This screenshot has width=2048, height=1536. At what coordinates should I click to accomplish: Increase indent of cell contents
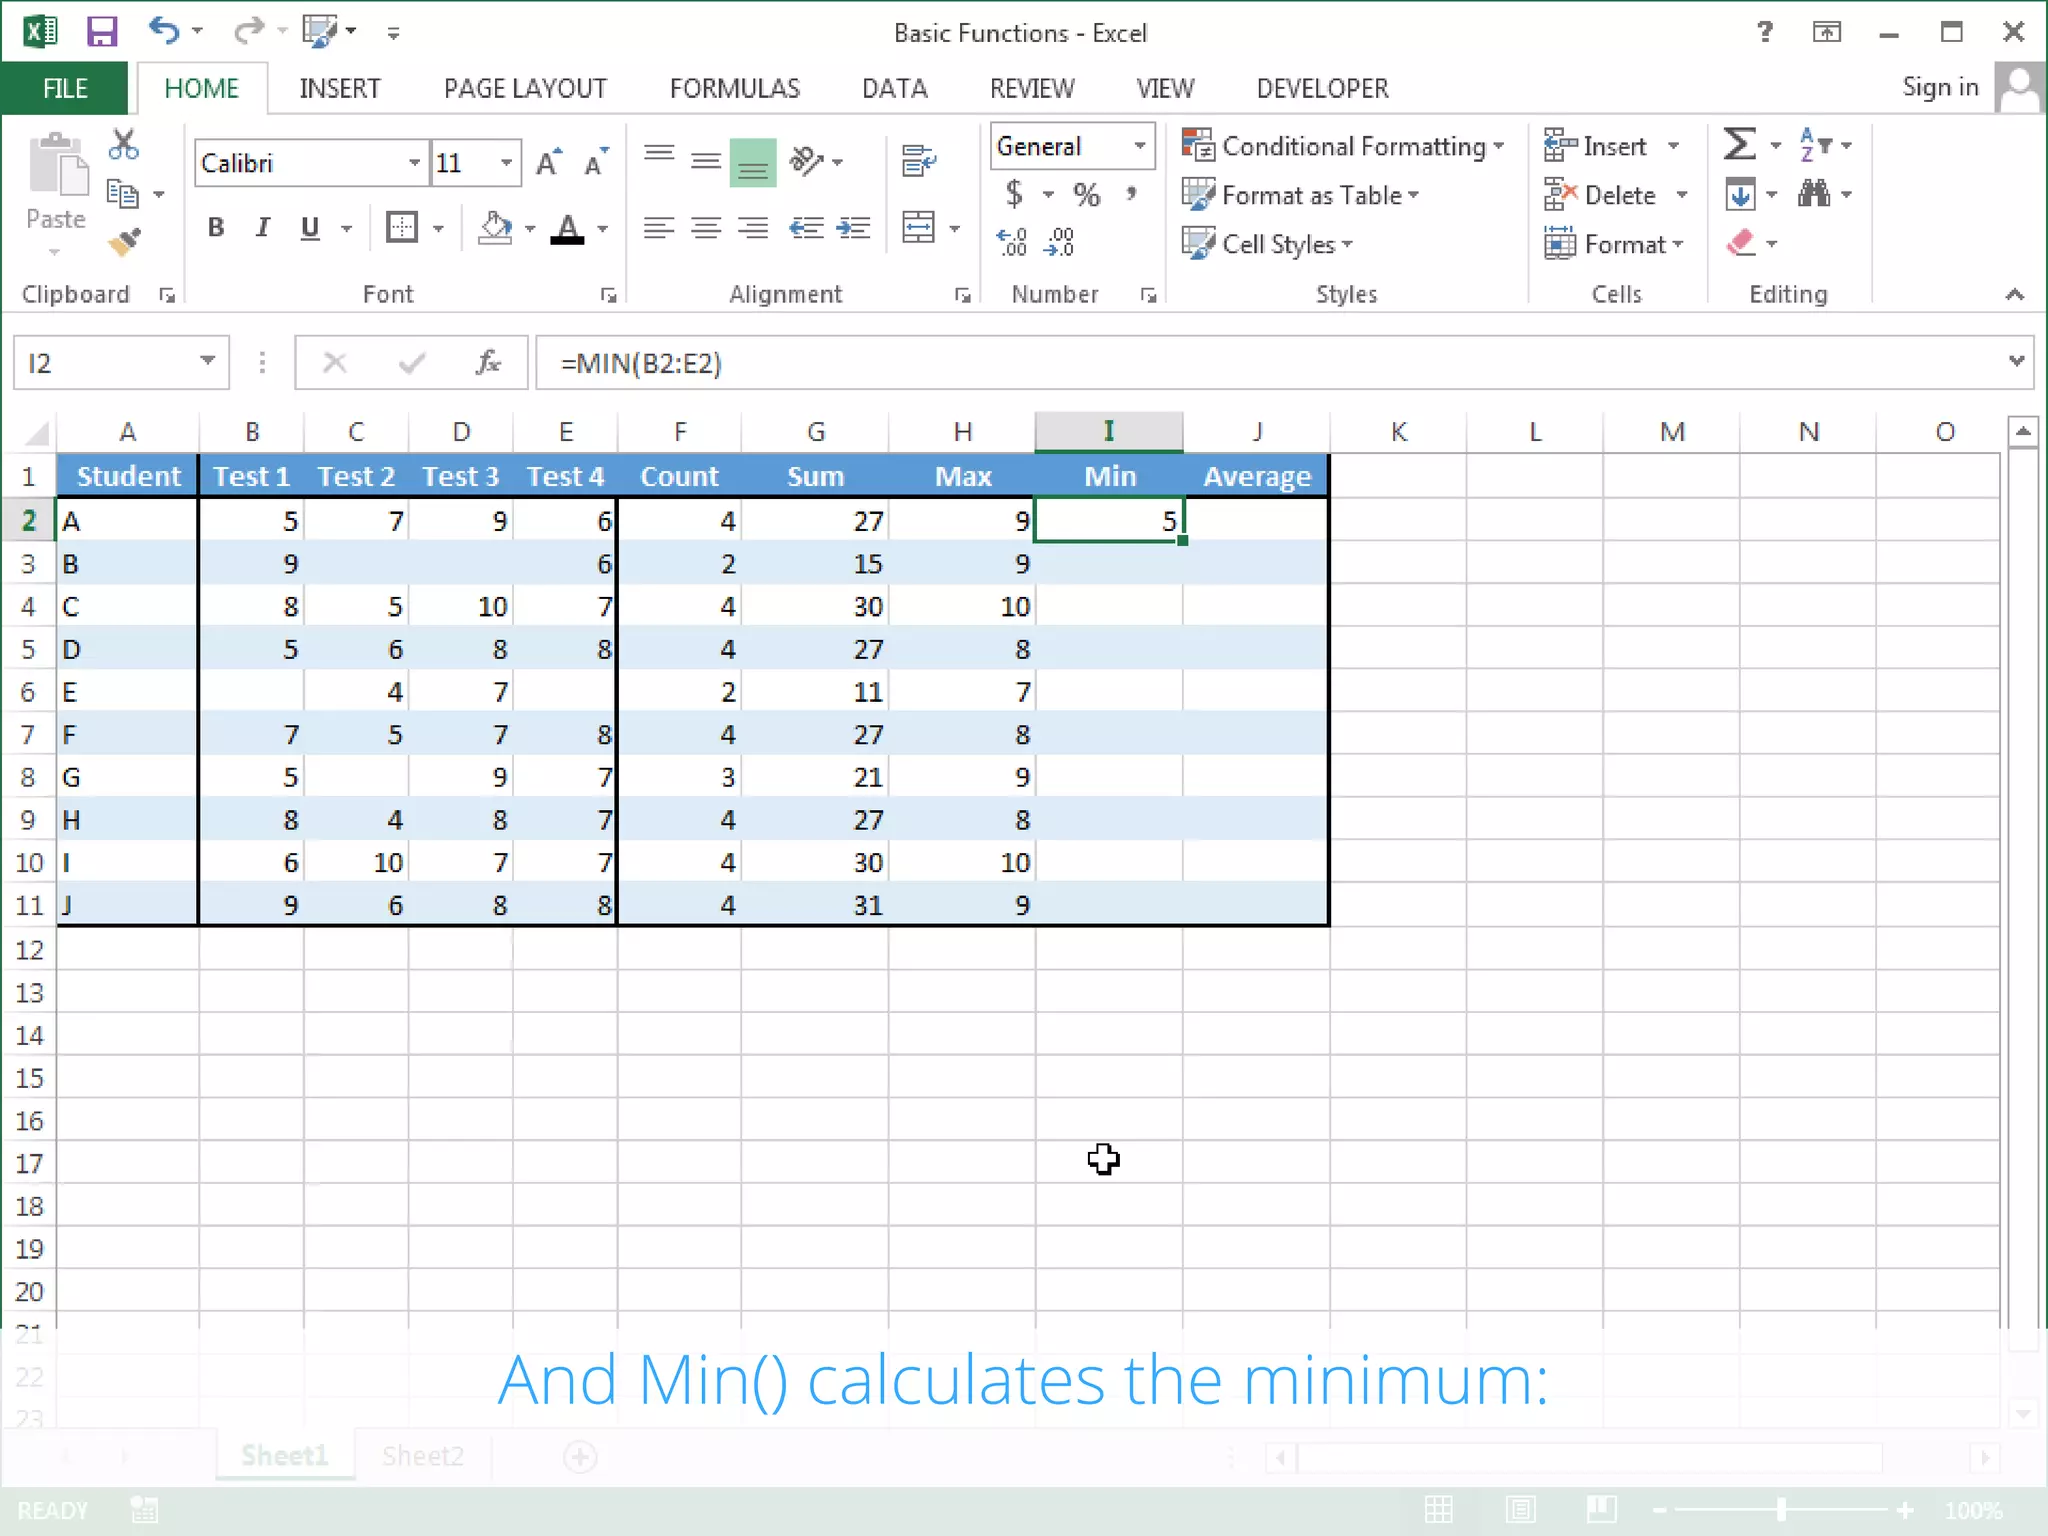(x=853, y=228)
